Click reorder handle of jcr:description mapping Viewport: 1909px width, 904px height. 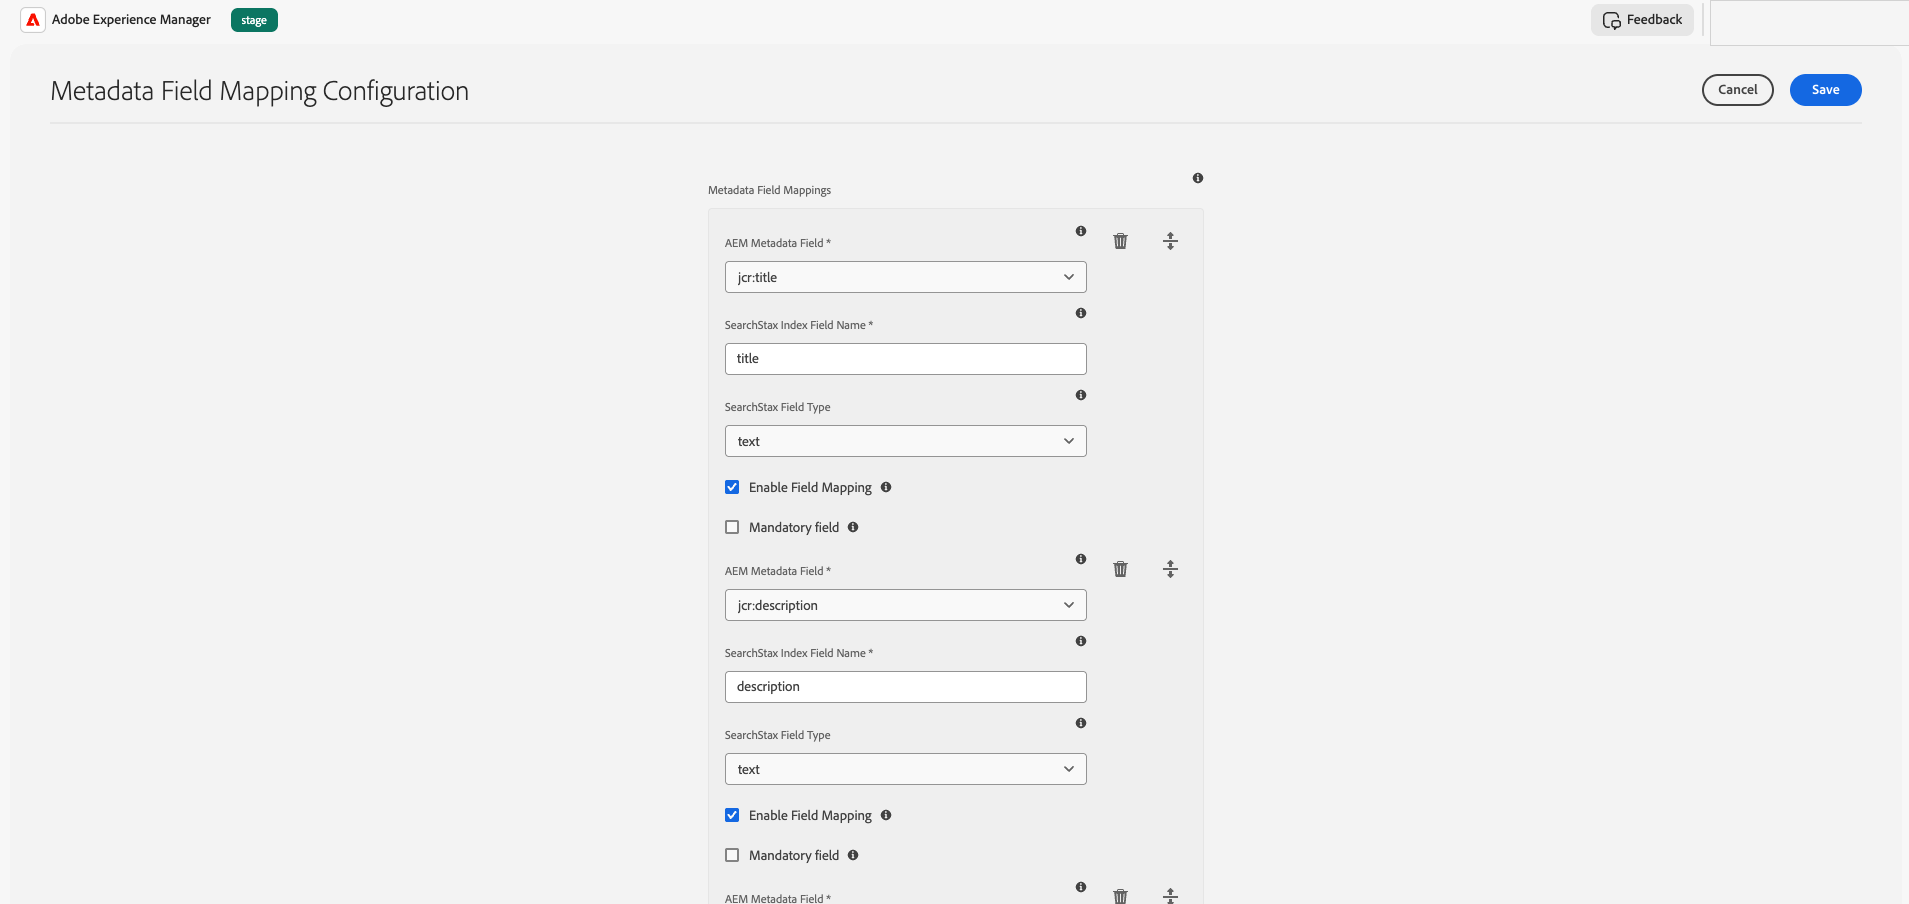1170,569
